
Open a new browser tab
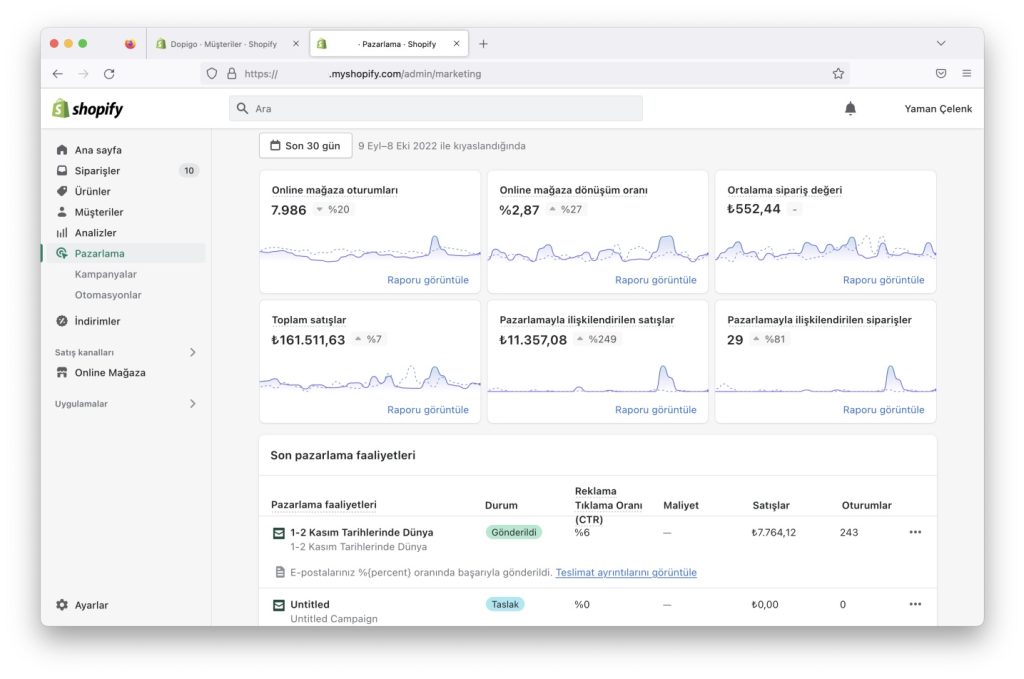pyautogui.click(x=483, y=44)
